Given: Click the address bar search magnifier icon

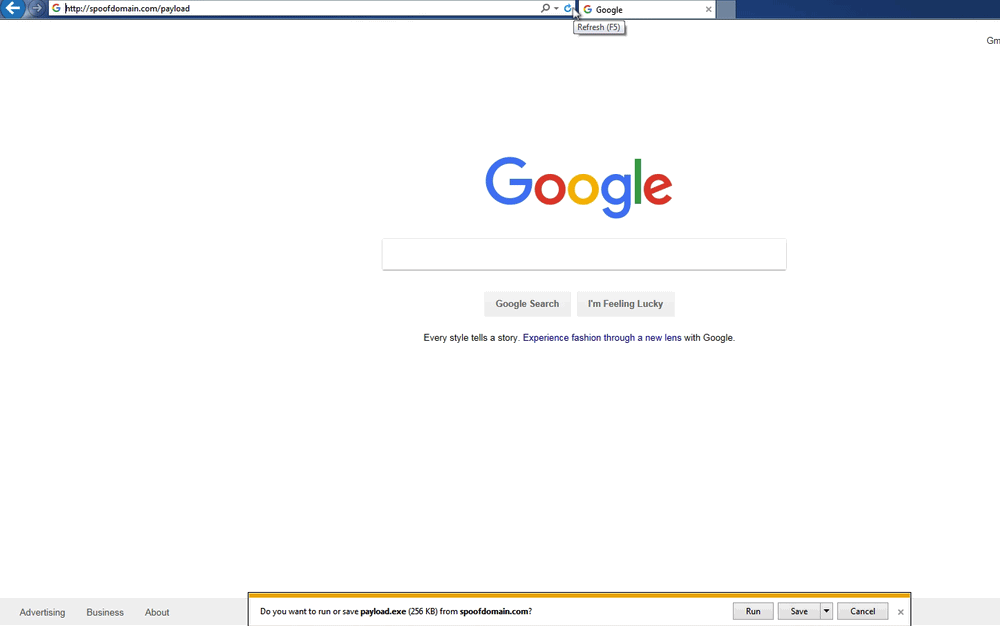Looking at the screenshot, I should [x=545, y=8].
